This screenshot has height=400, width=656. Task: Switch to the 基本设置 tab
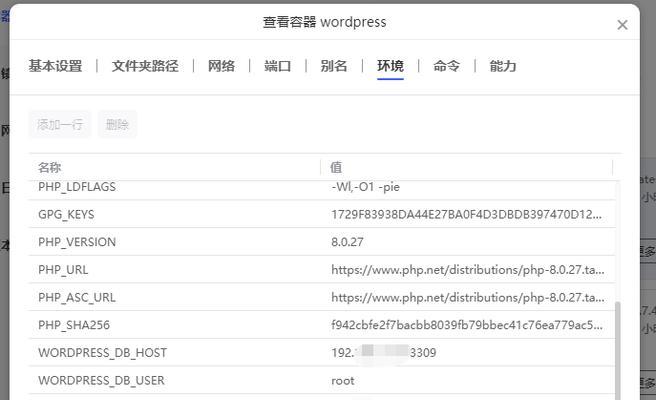(55, 66)
